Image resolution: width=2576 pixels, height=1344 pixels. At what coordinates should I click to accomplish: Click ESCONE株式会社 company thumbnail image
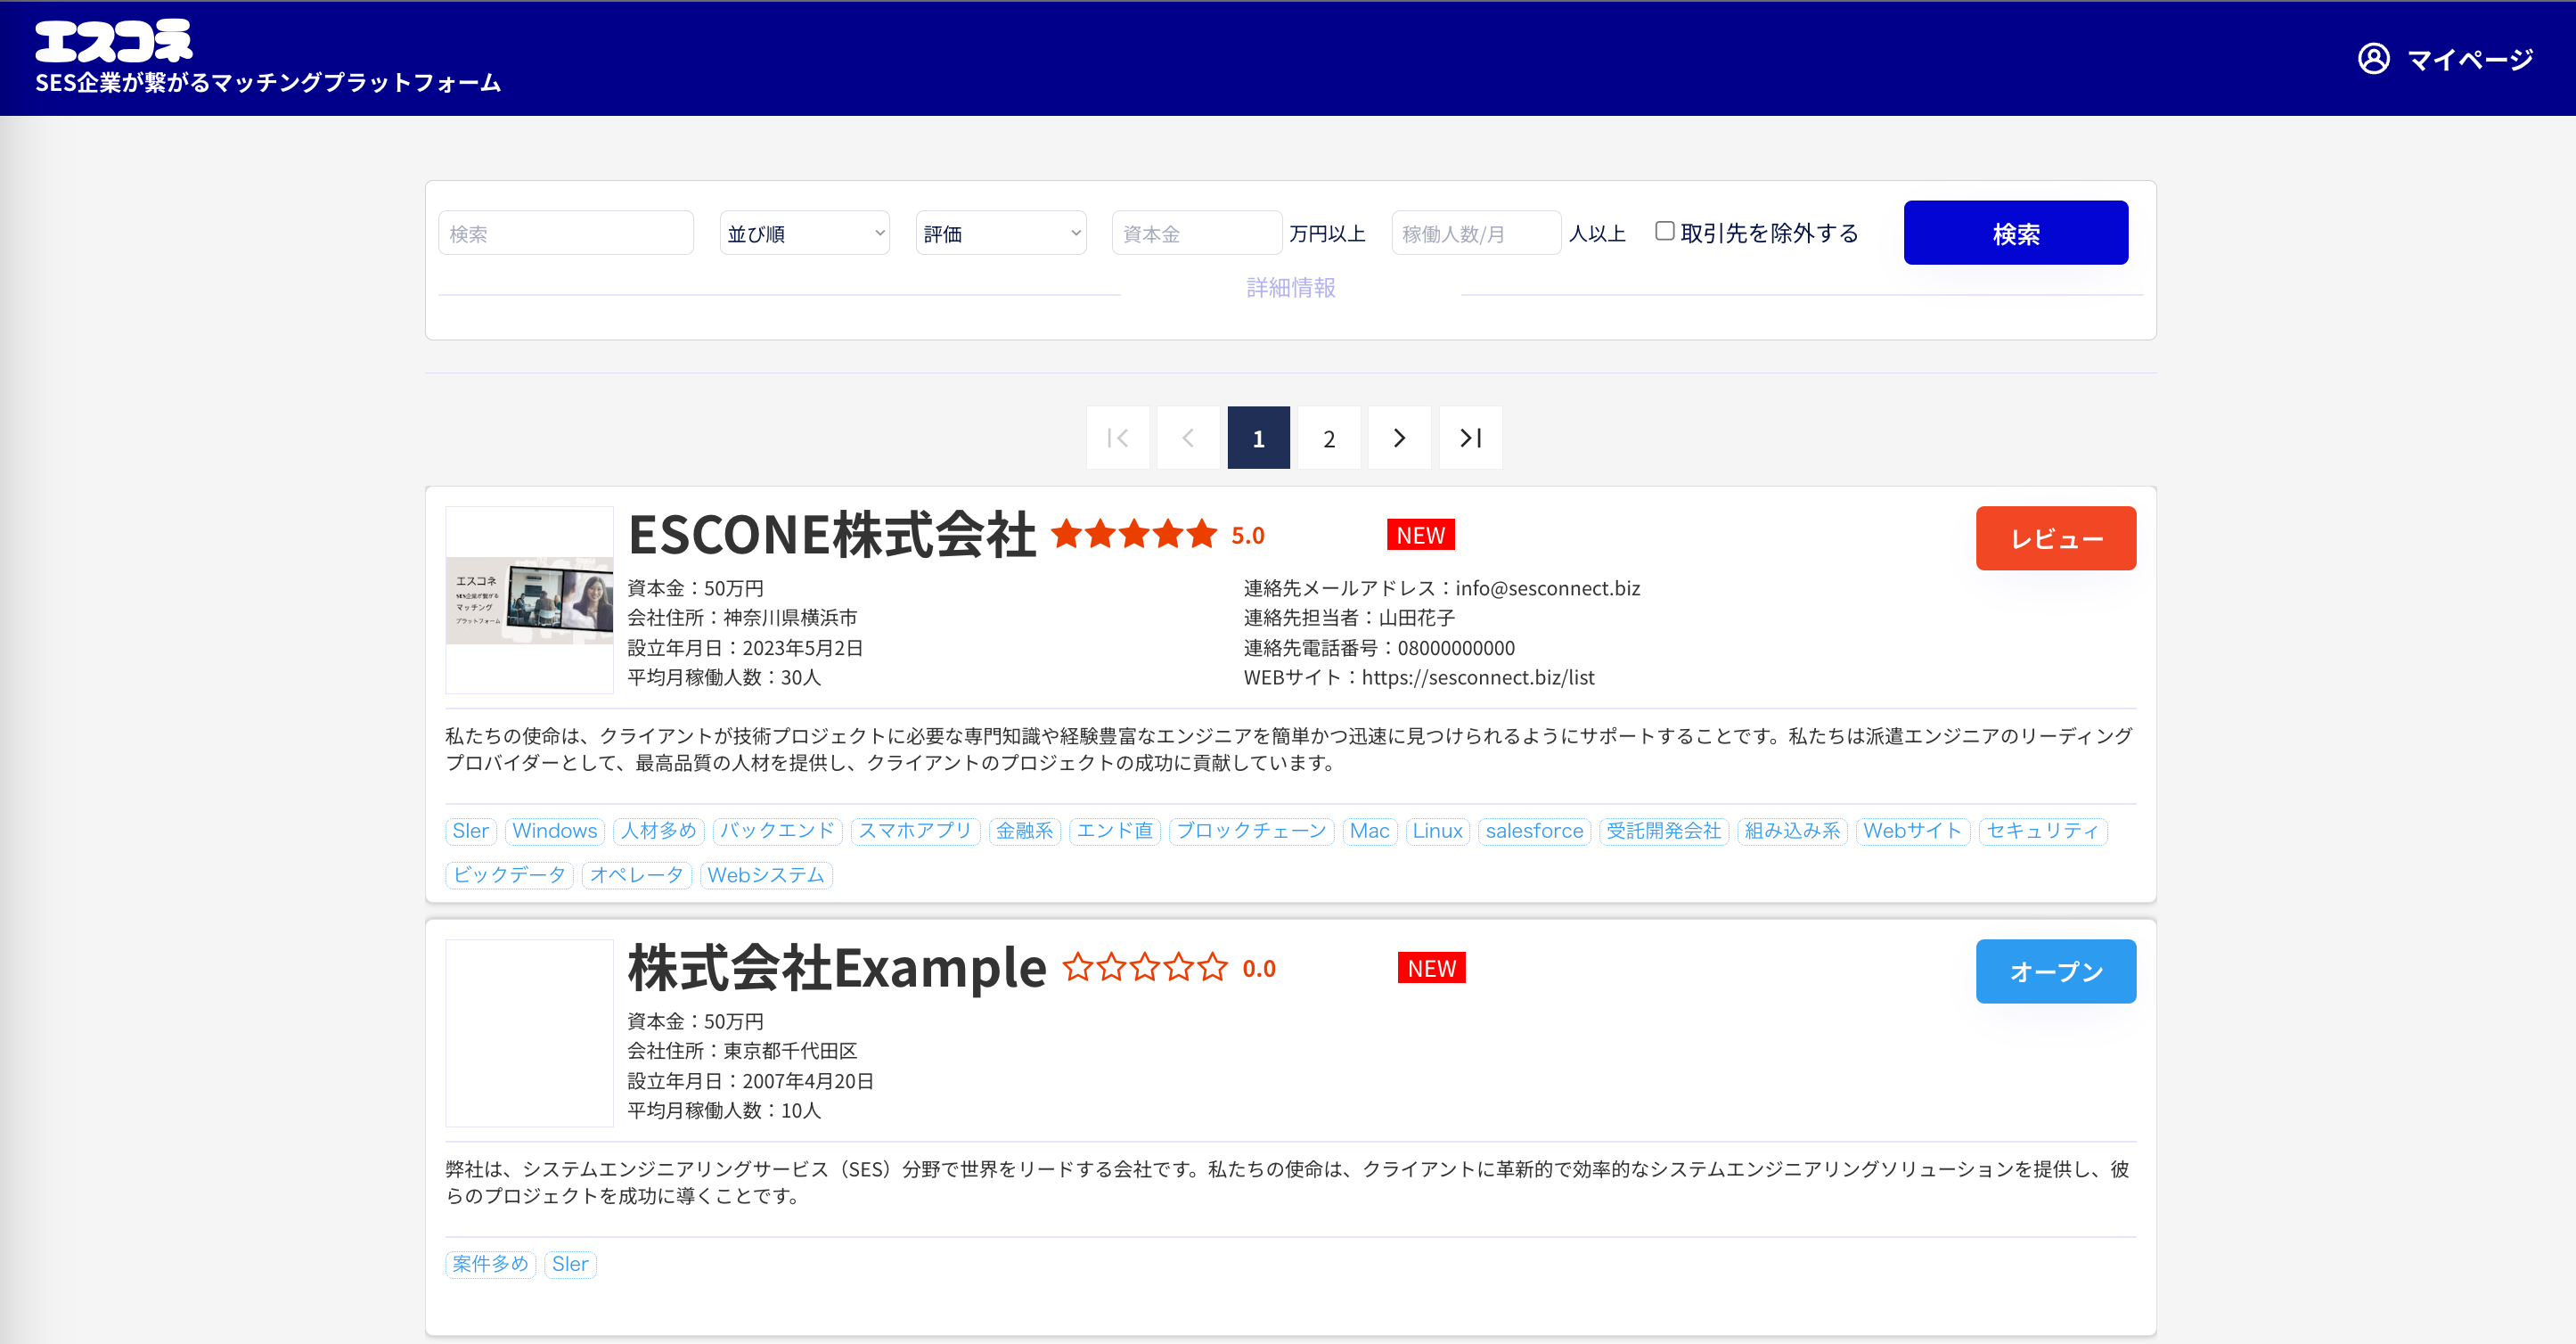[529, 600]
